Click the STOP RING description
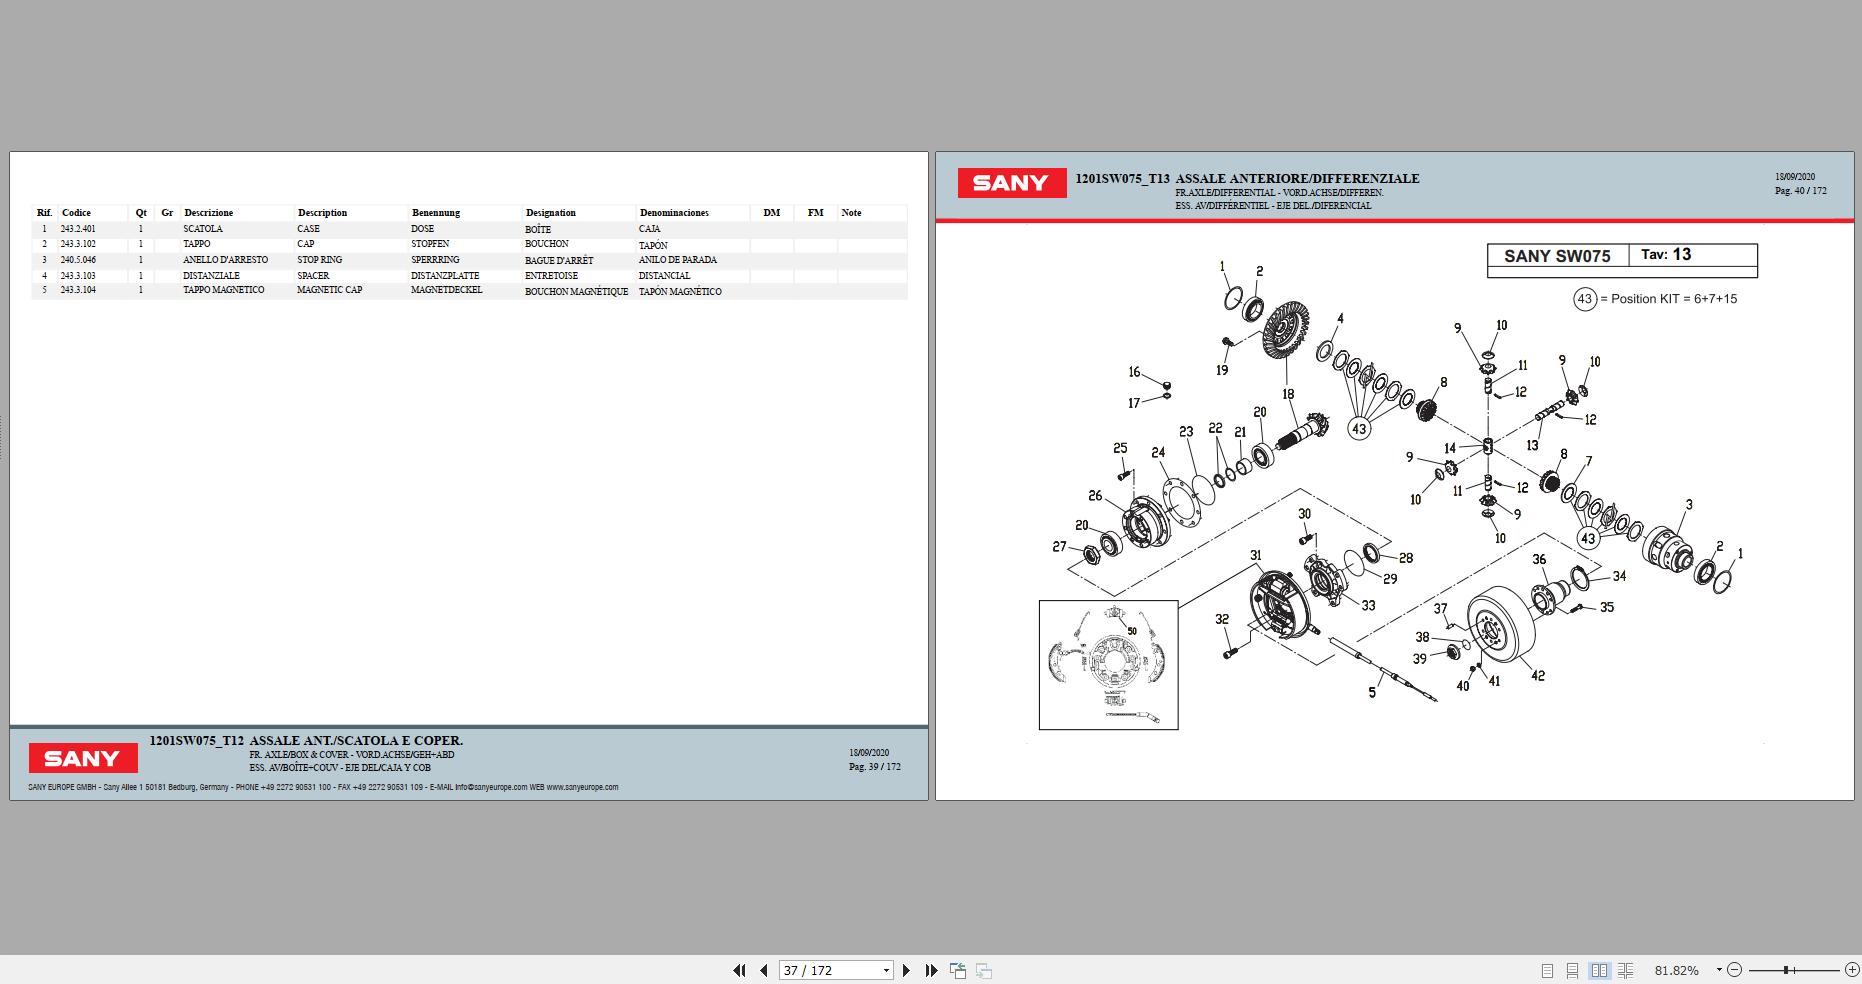The image size is (1862, 984). (320, 260)
